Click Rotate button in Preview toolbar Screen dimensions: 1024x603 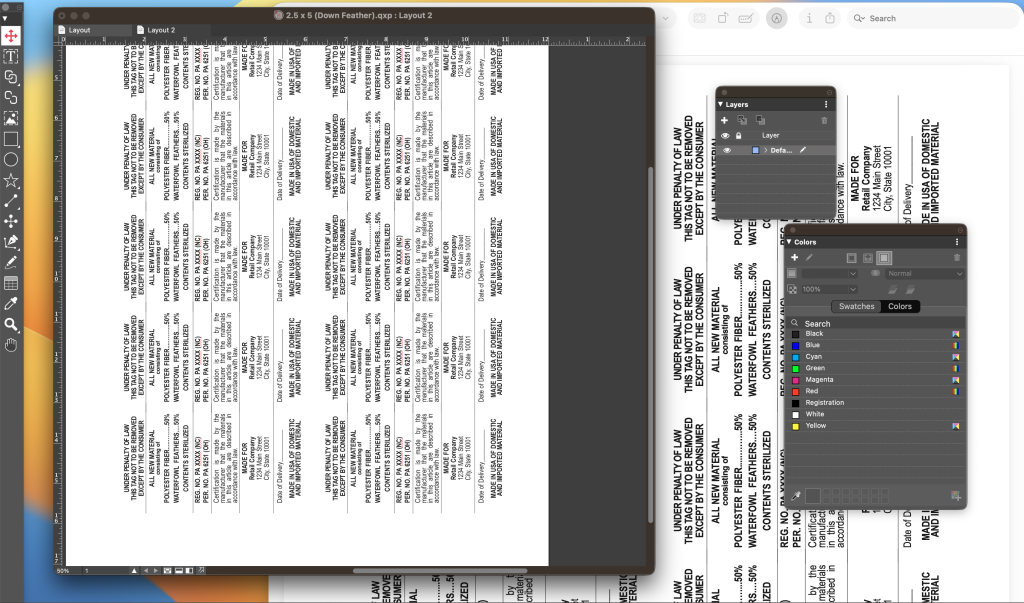[x=723, y=18]
